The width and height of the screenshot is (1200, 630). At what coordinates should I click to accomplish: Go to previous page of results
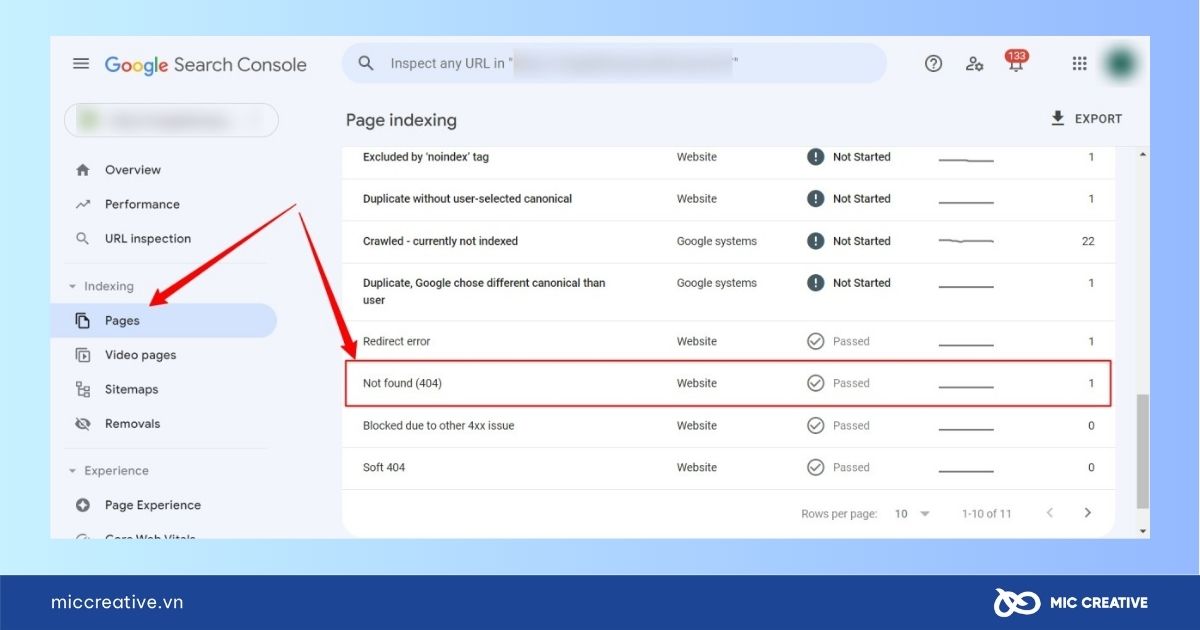tap(1049, 513)
